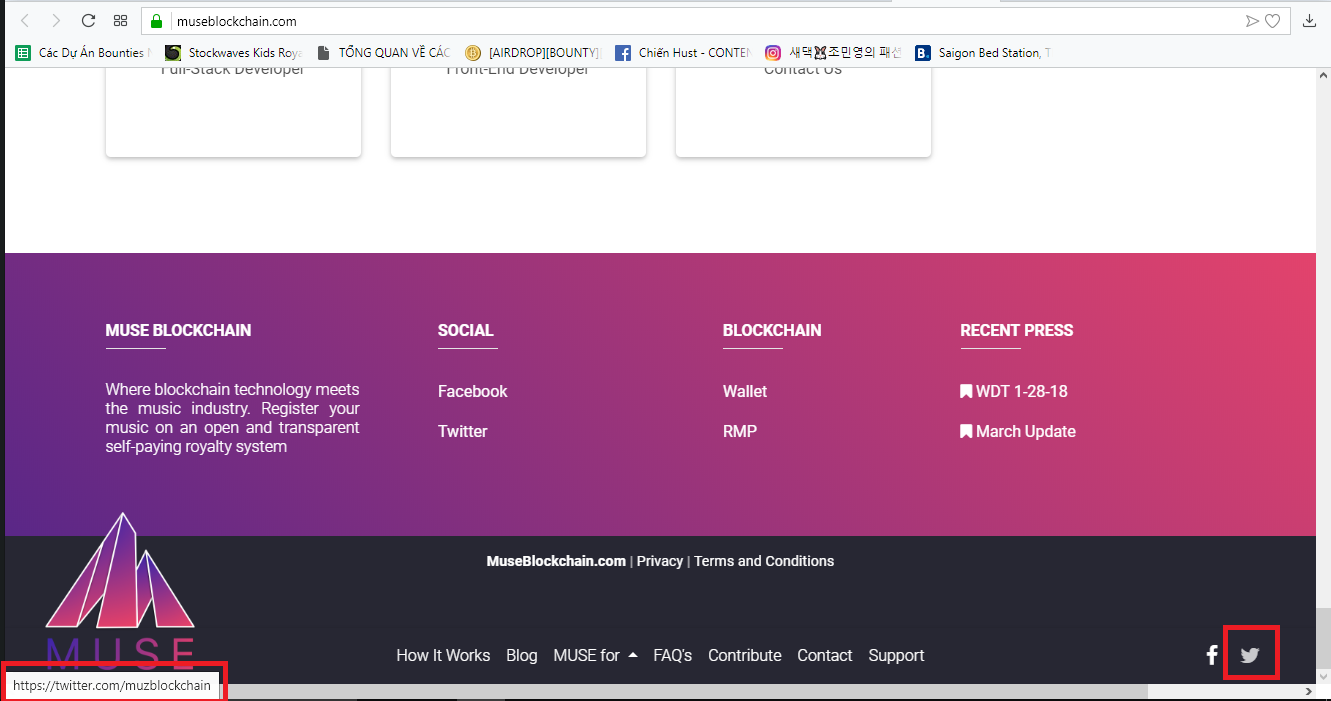
Task: Click the MuseBlockchain.com footer link
Action: (556, 561)
